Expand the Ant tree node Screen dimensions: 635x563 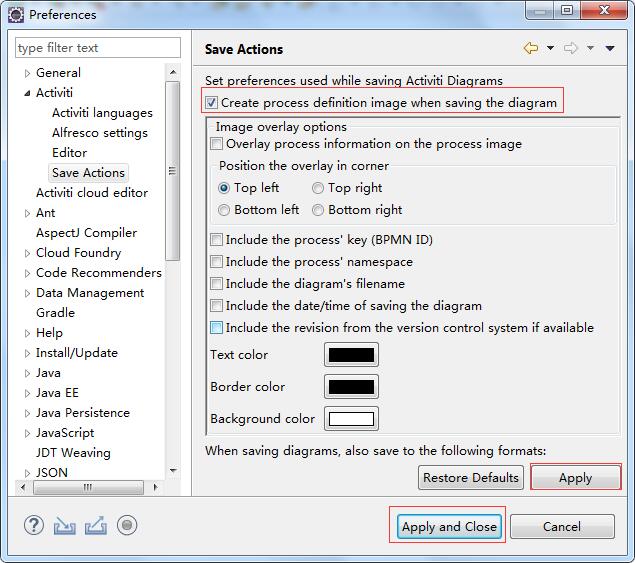pyautogui.click(x=27, y=213)
